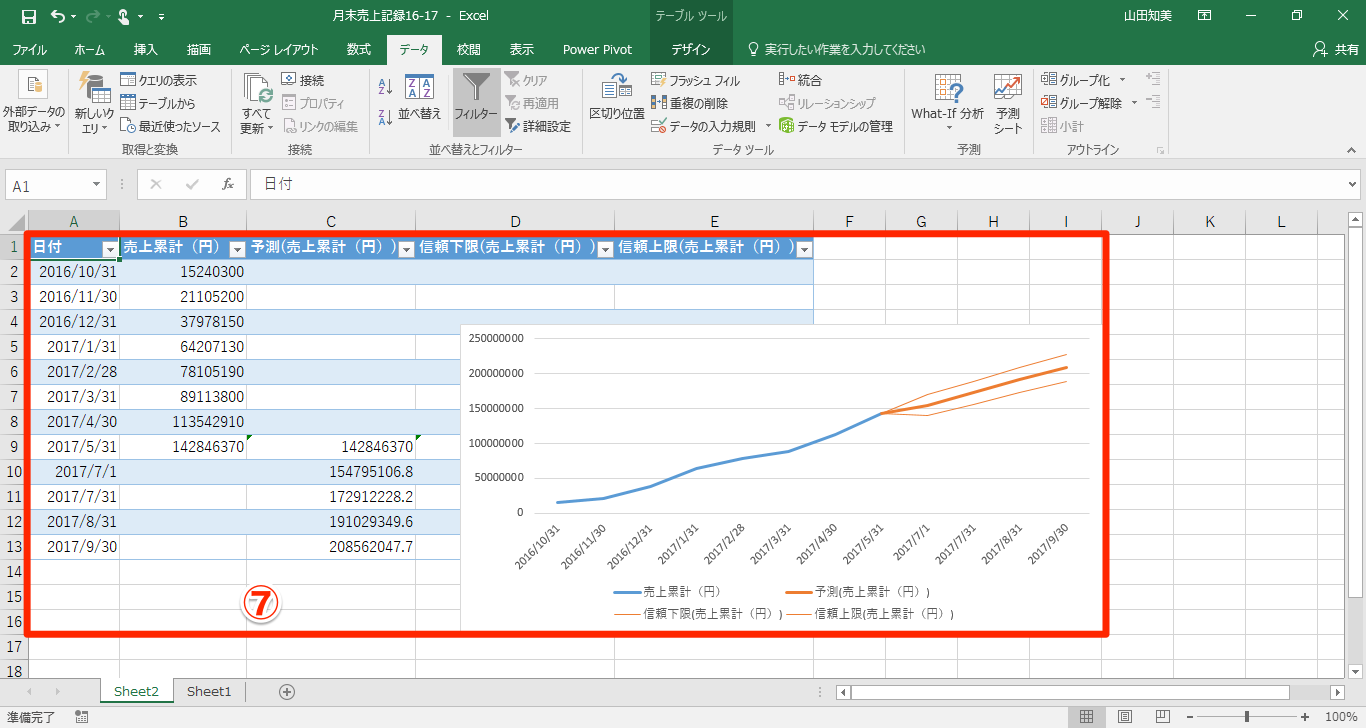The image size is (1366, 728).
Task: Open 外部データの取り込み menu
Action: (x=33, y=103)
